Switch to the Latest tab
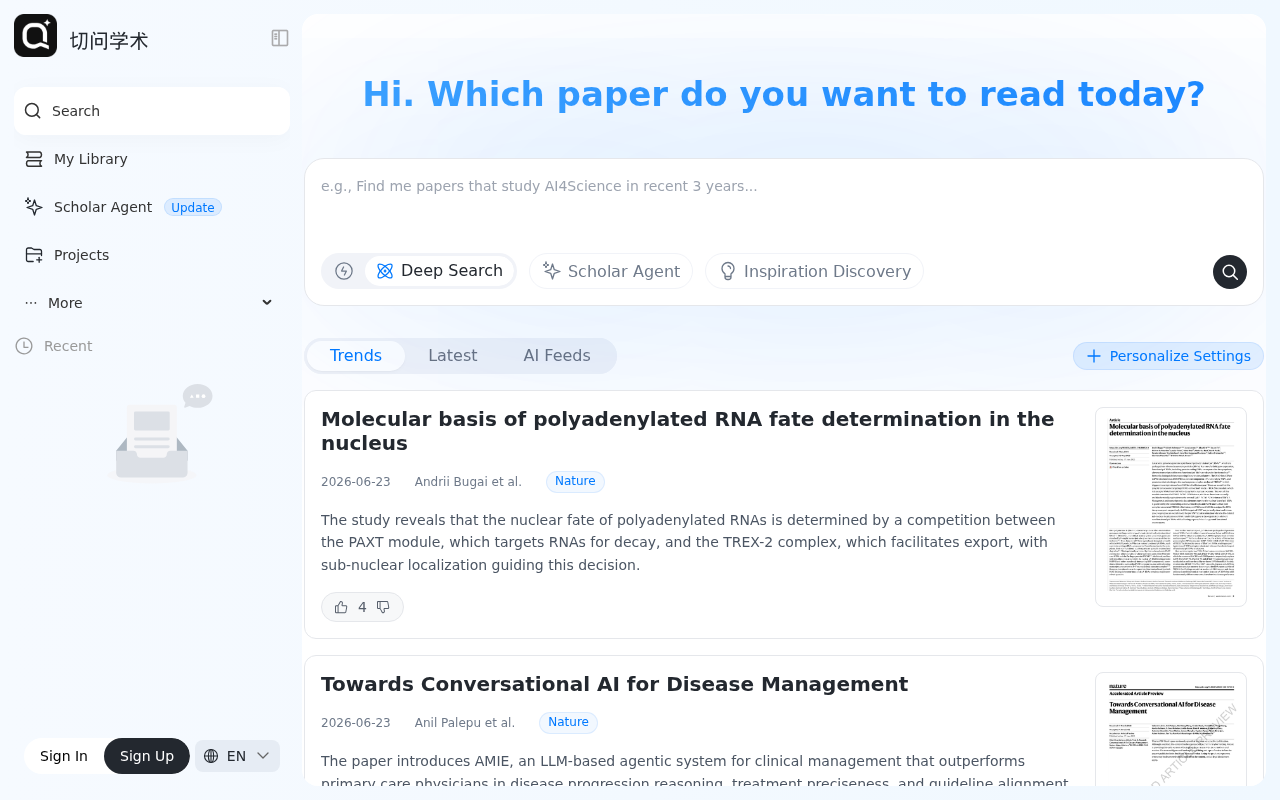1280x800 pixels. (452, 356)
